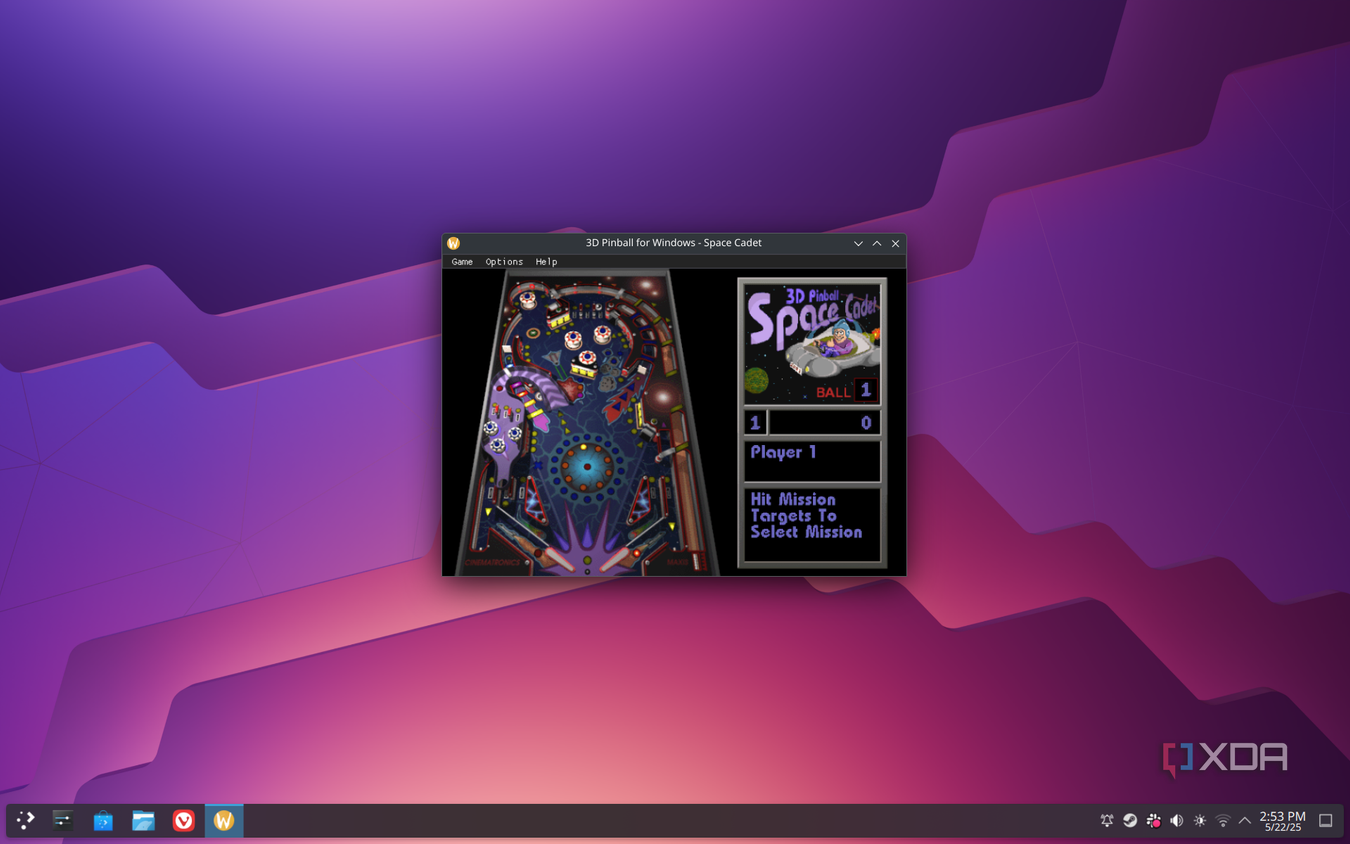Minimize the 3D Pinball window
Screen dimensions: 1350x844
pyautogui.click(x=858, y=243)
